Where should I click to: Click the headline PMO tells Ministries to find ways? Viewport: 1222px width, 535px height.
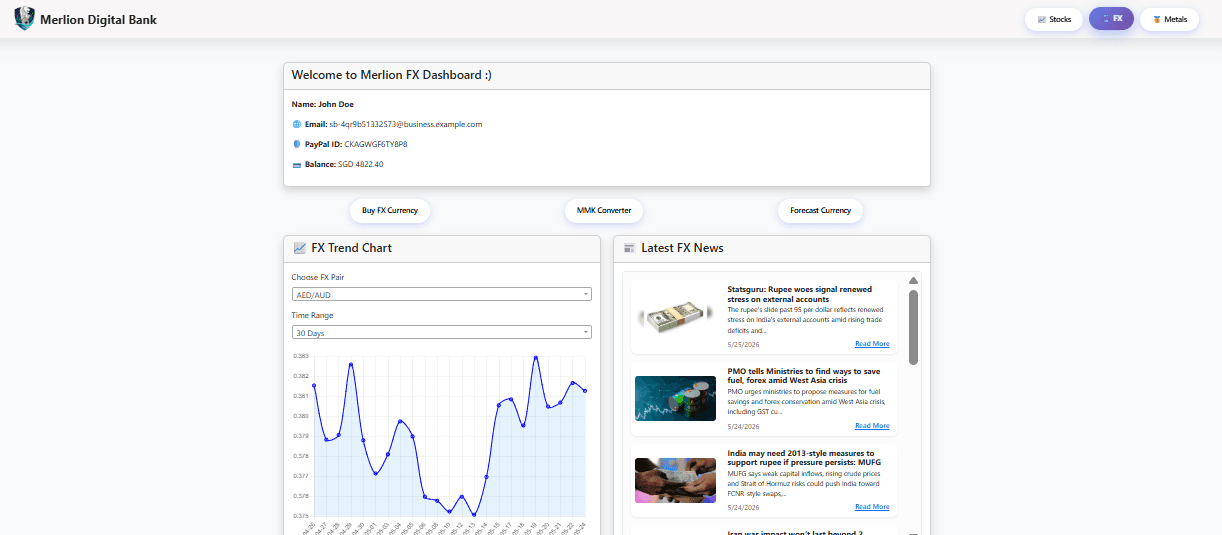tap(804, 376)
